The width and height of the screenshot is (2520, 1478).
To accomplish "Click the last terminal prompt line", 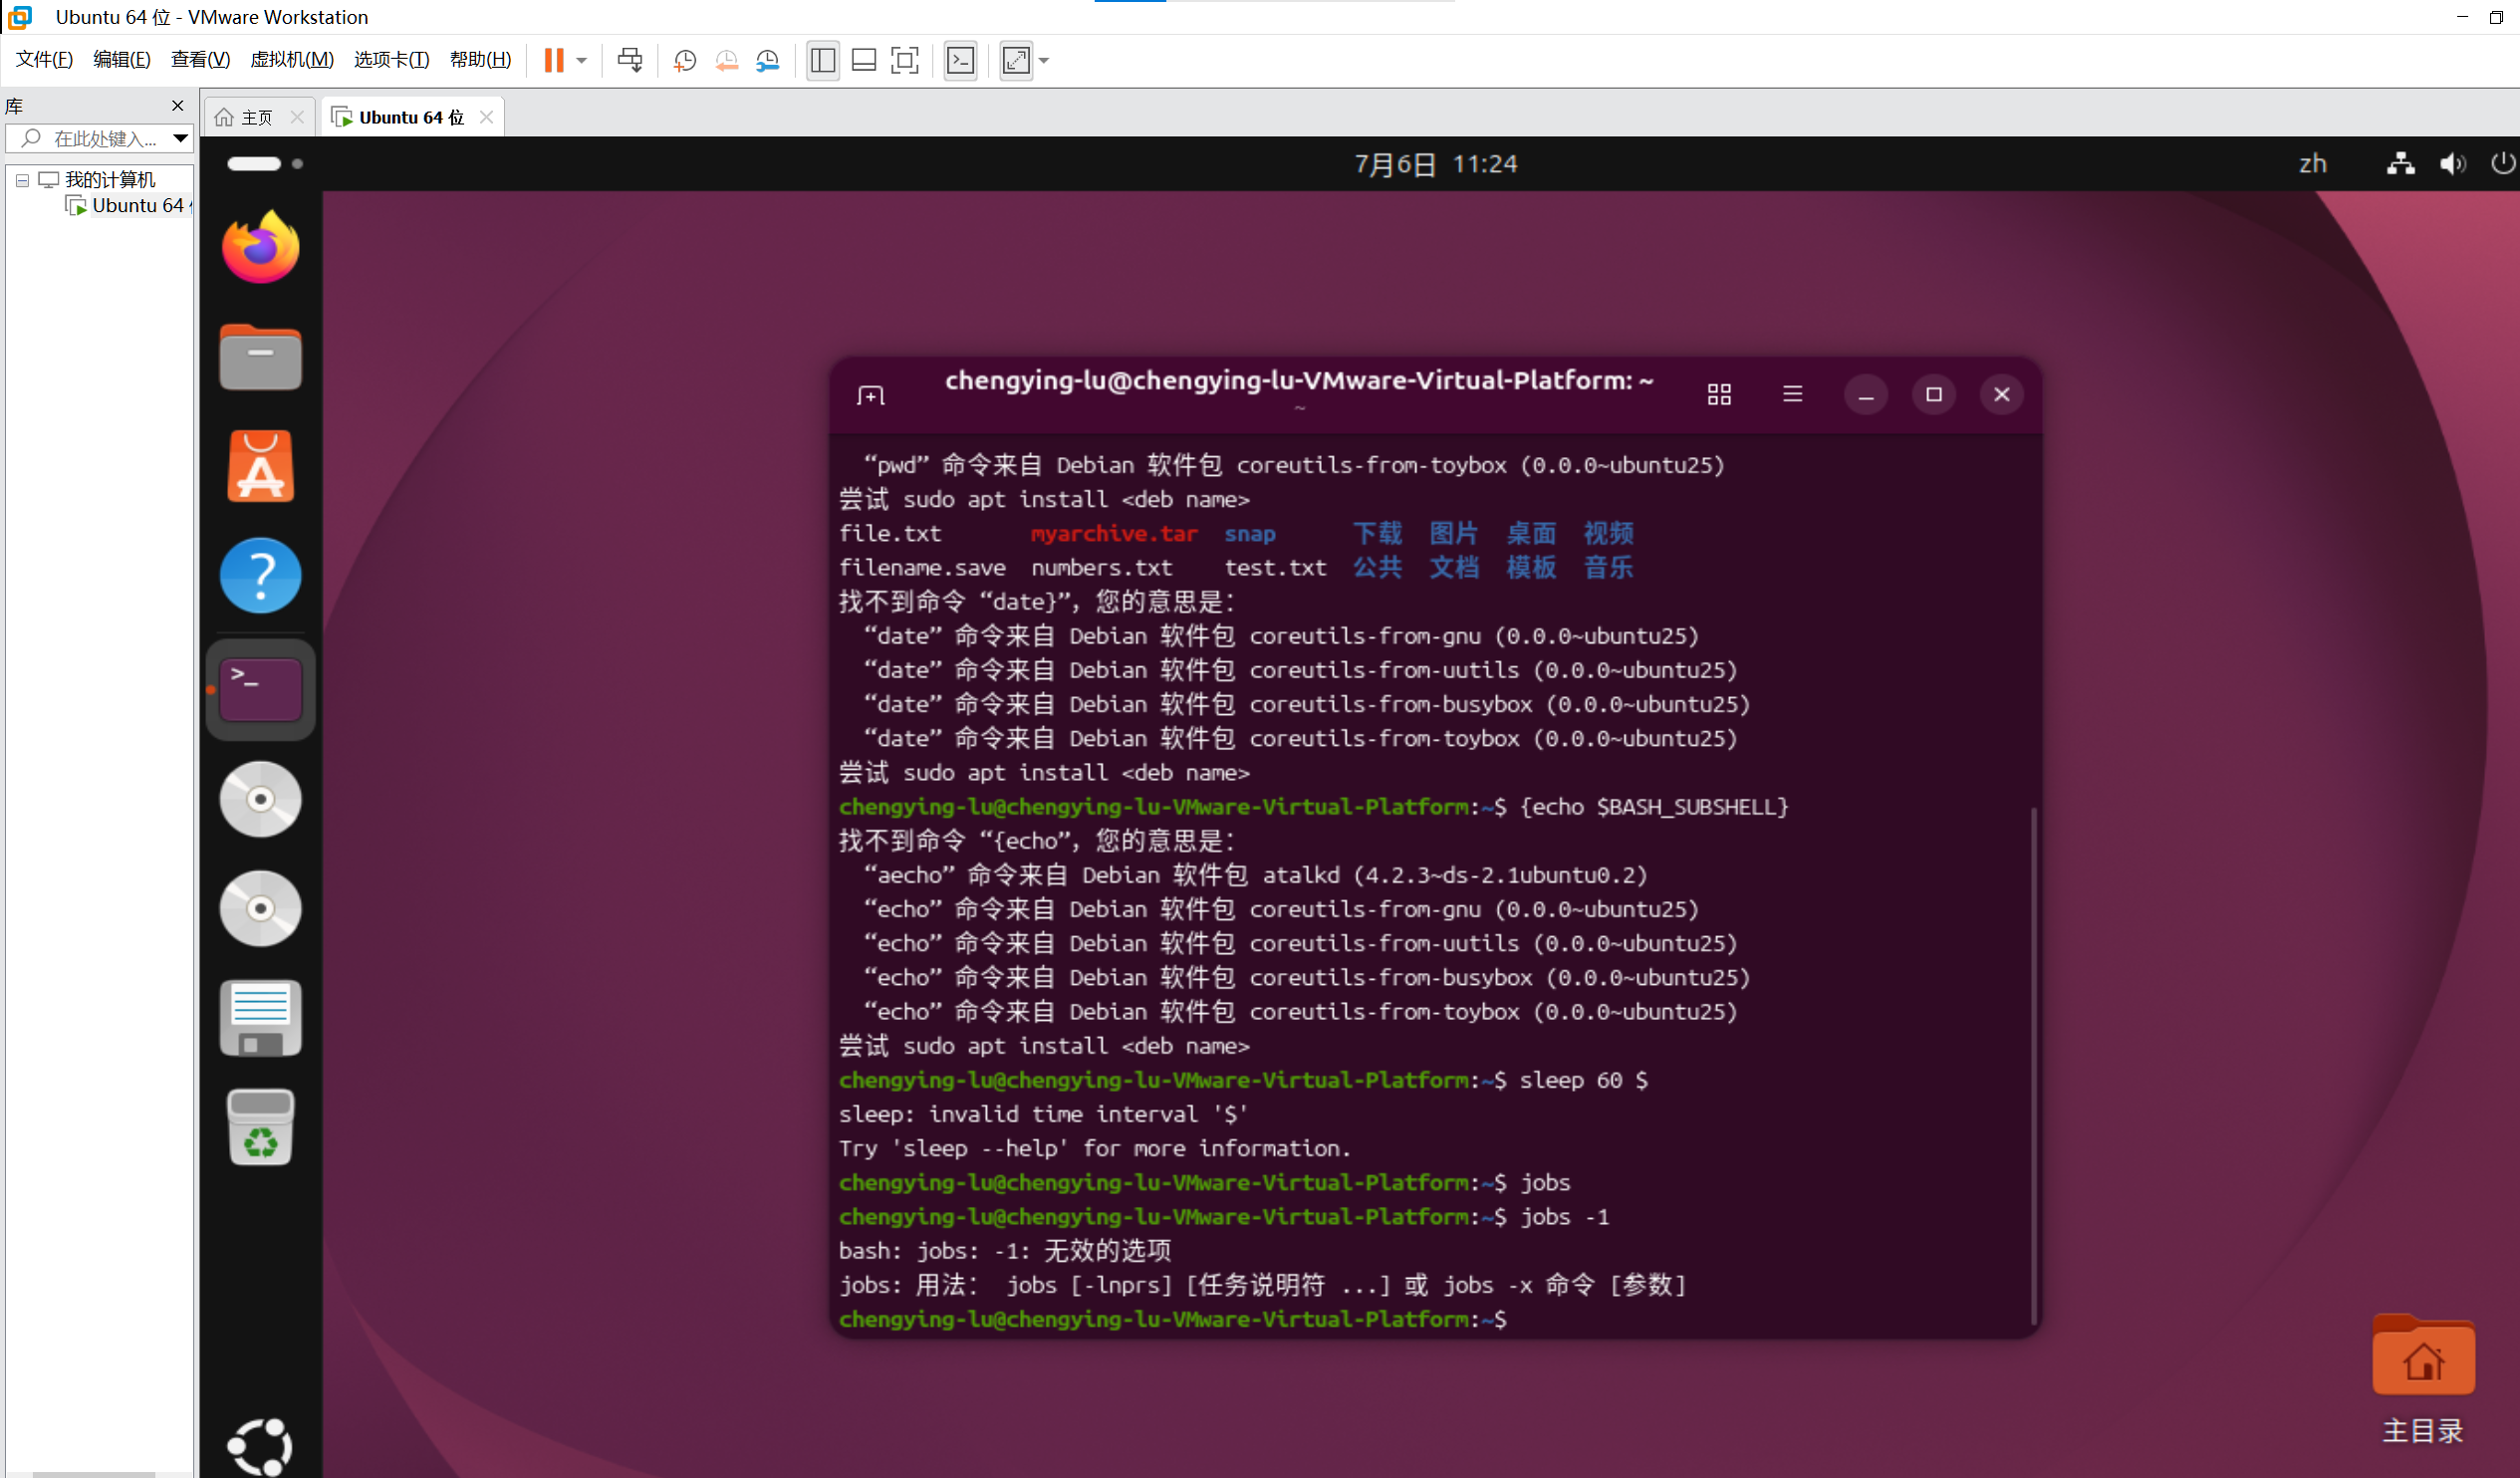I will pyautogui.click(x=1173, y=1319).
